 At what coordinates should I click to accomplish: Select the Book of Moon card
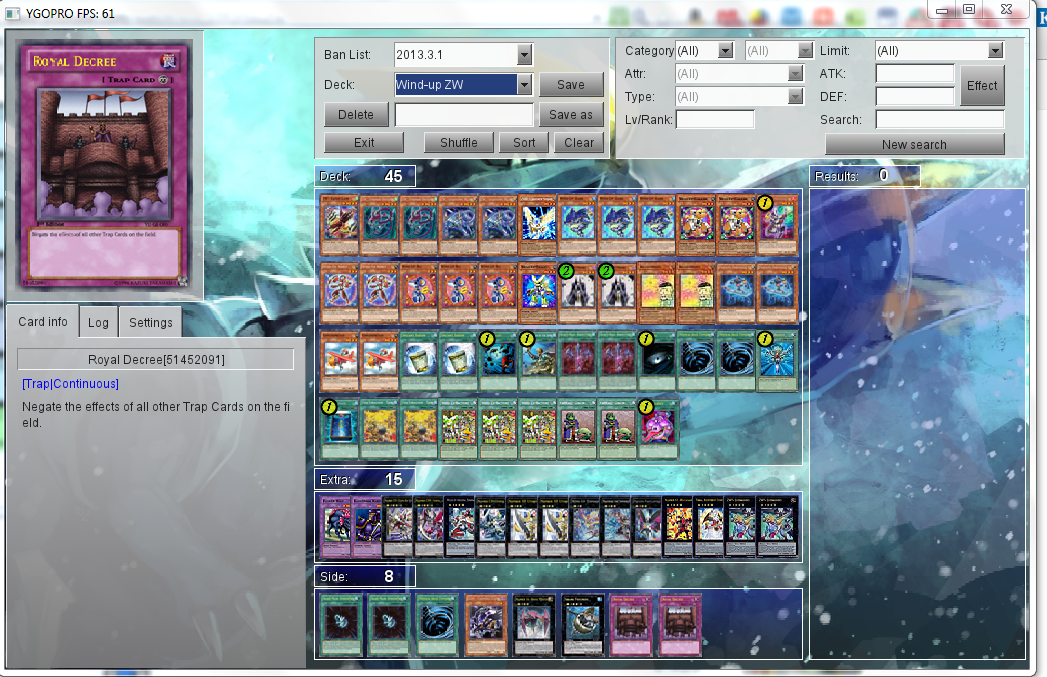point(340,429)
